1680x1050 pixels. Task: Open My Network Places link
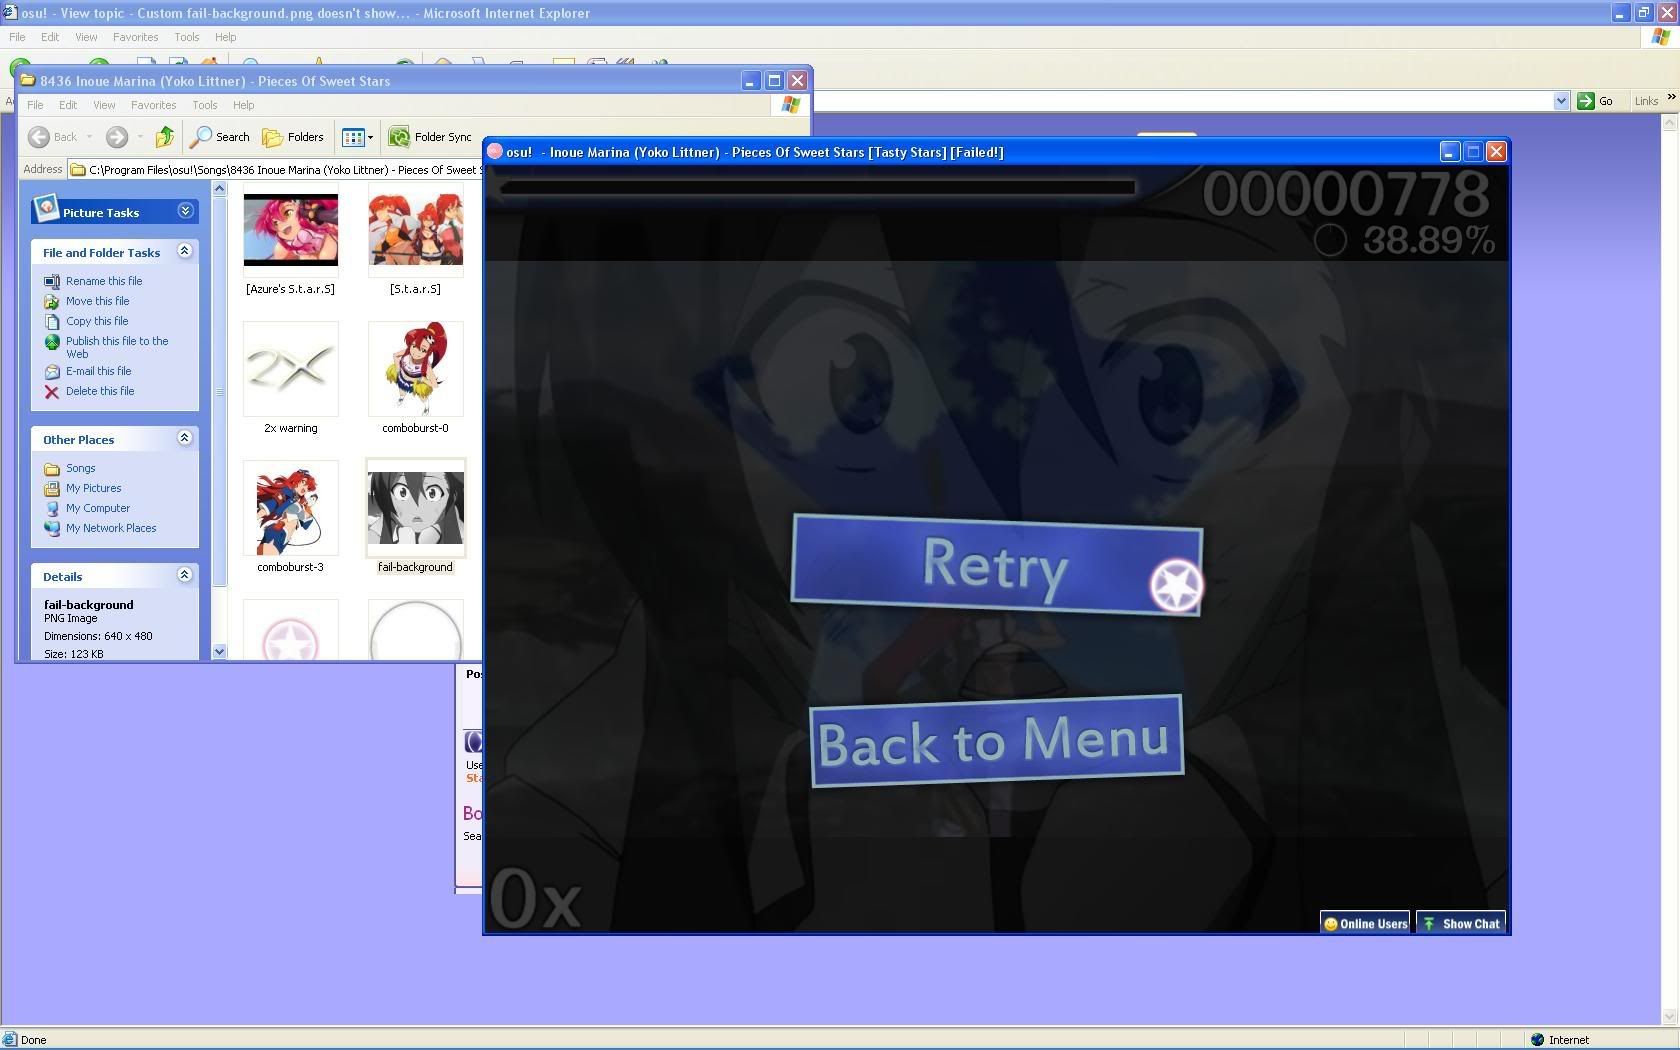(111, 528)
